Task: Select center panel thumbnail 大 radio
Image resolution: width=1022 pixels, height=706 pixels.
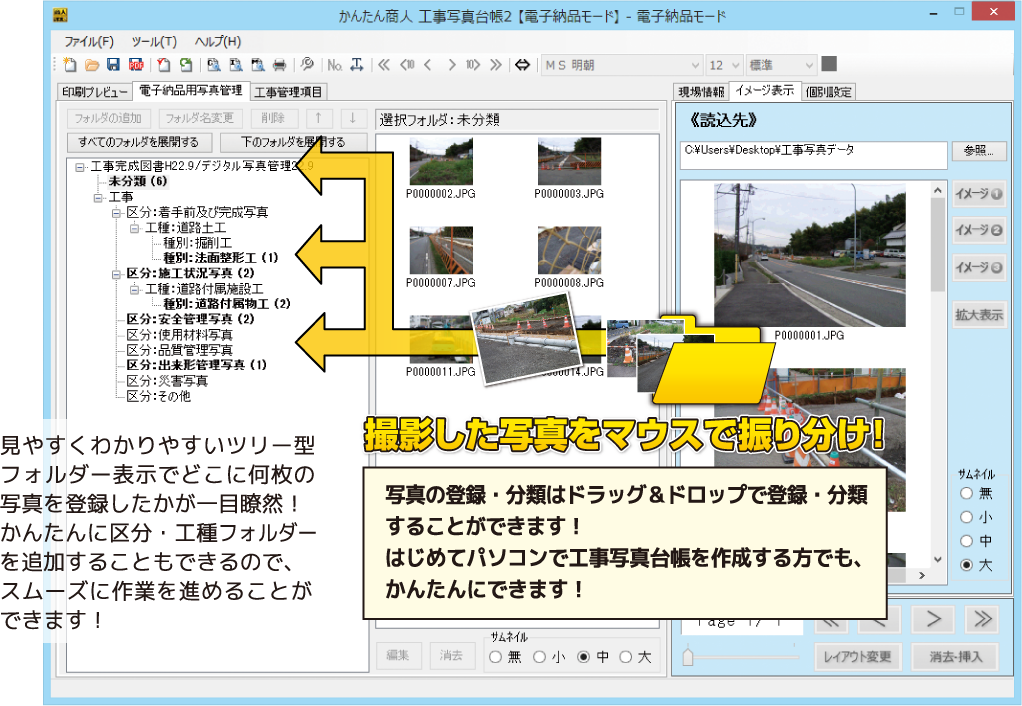Action: tap(626, 657)
